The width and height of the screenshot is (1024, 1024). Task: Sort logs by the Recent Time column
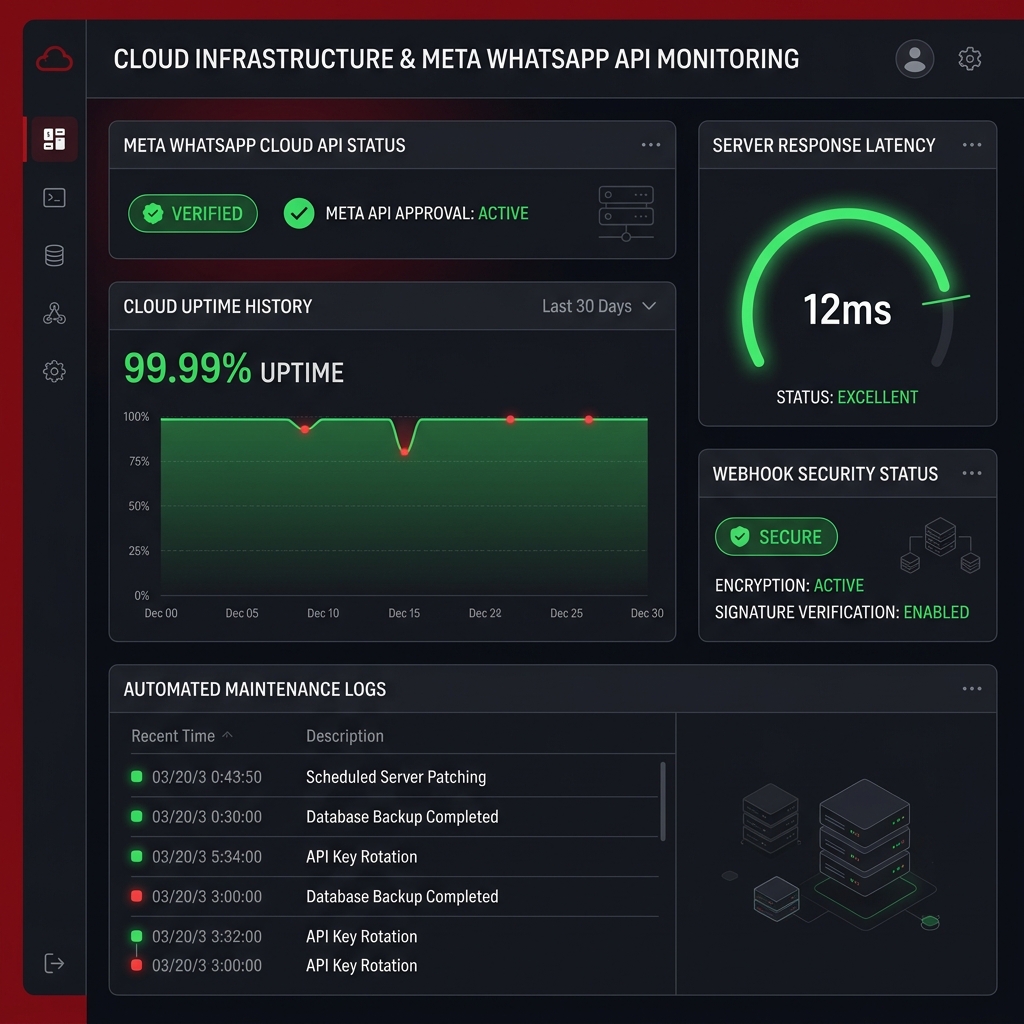click(182, 736)
